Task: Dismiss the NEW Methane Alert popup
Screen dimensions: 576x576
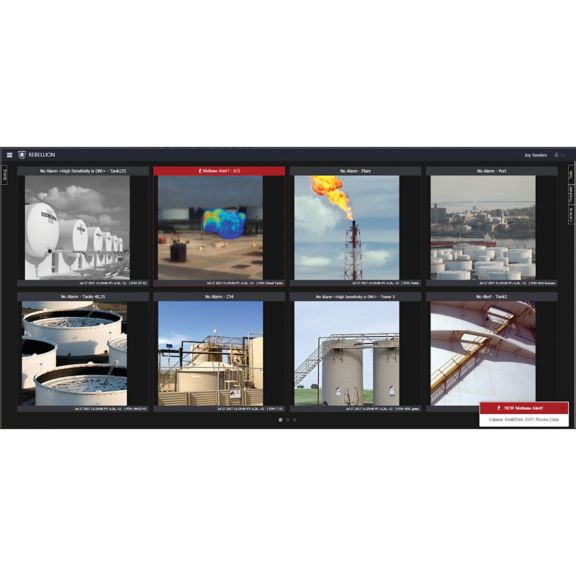Action: [x=563, y=408]
